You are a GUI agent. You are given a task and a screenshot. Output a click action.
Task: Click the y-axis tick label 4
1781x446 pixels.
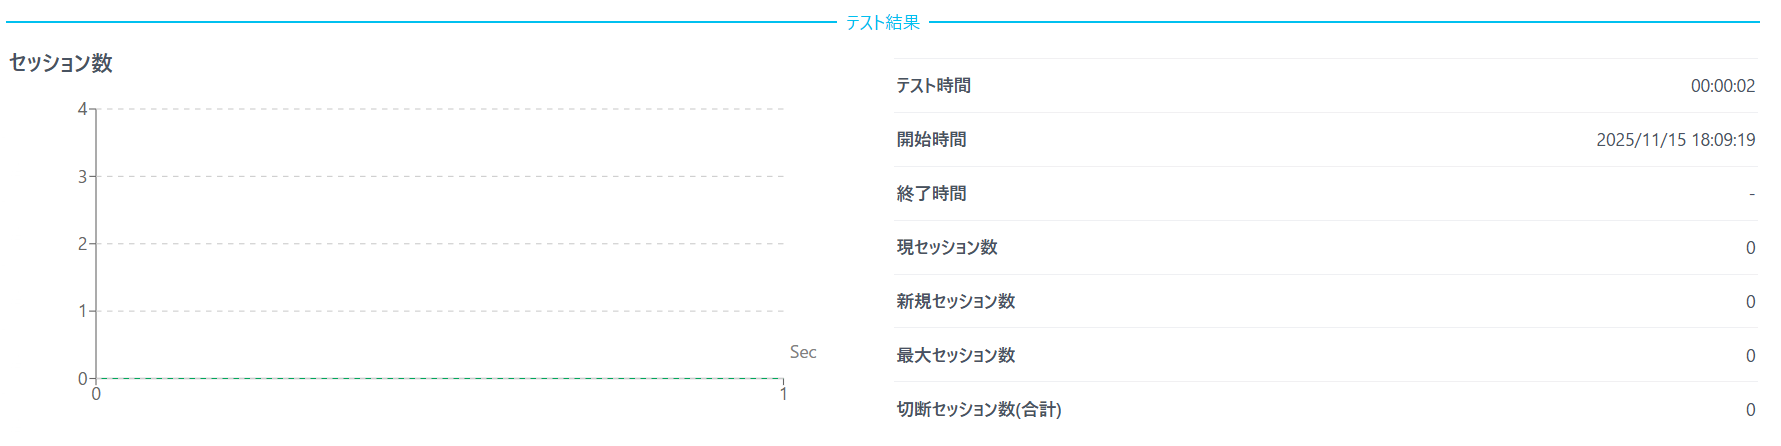[x=83, y=109]
